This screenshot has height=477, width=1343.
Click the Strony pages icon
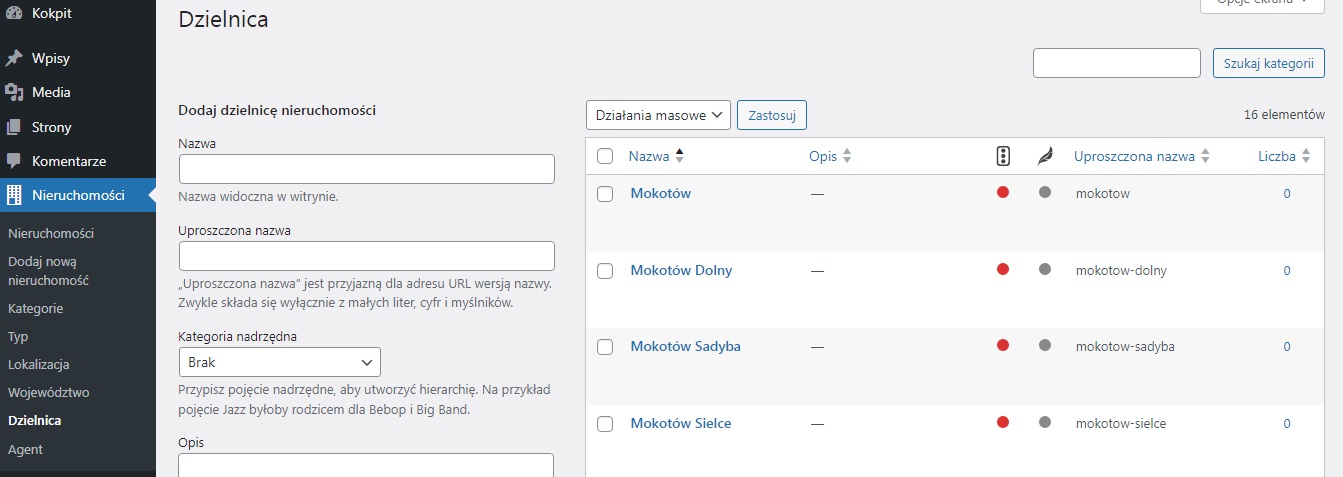click(14, 127)
